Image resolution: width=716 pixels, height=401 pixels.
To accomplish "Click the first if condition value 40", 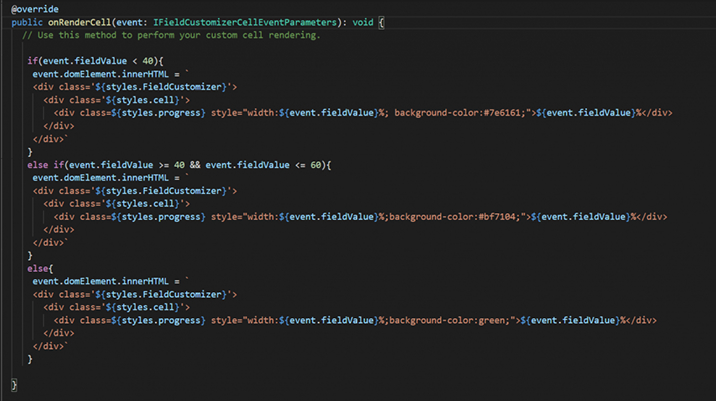I will point(147,61).
